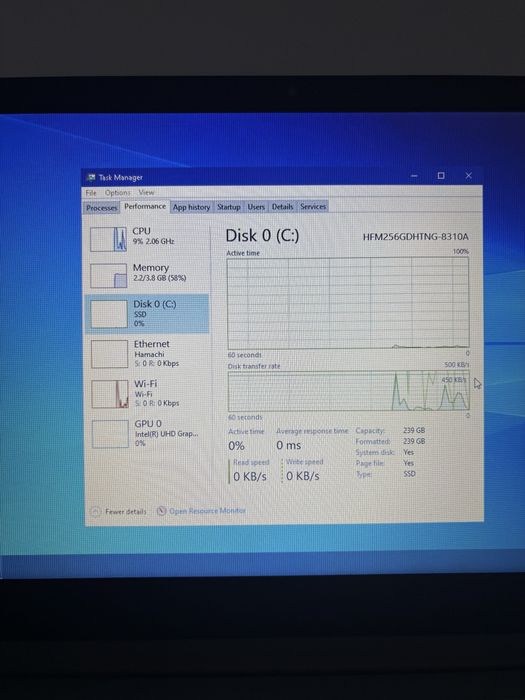This screenshot has height=700, width=525.
Task: Click the 0 ms average response value
Action: (x=288, y=445)
